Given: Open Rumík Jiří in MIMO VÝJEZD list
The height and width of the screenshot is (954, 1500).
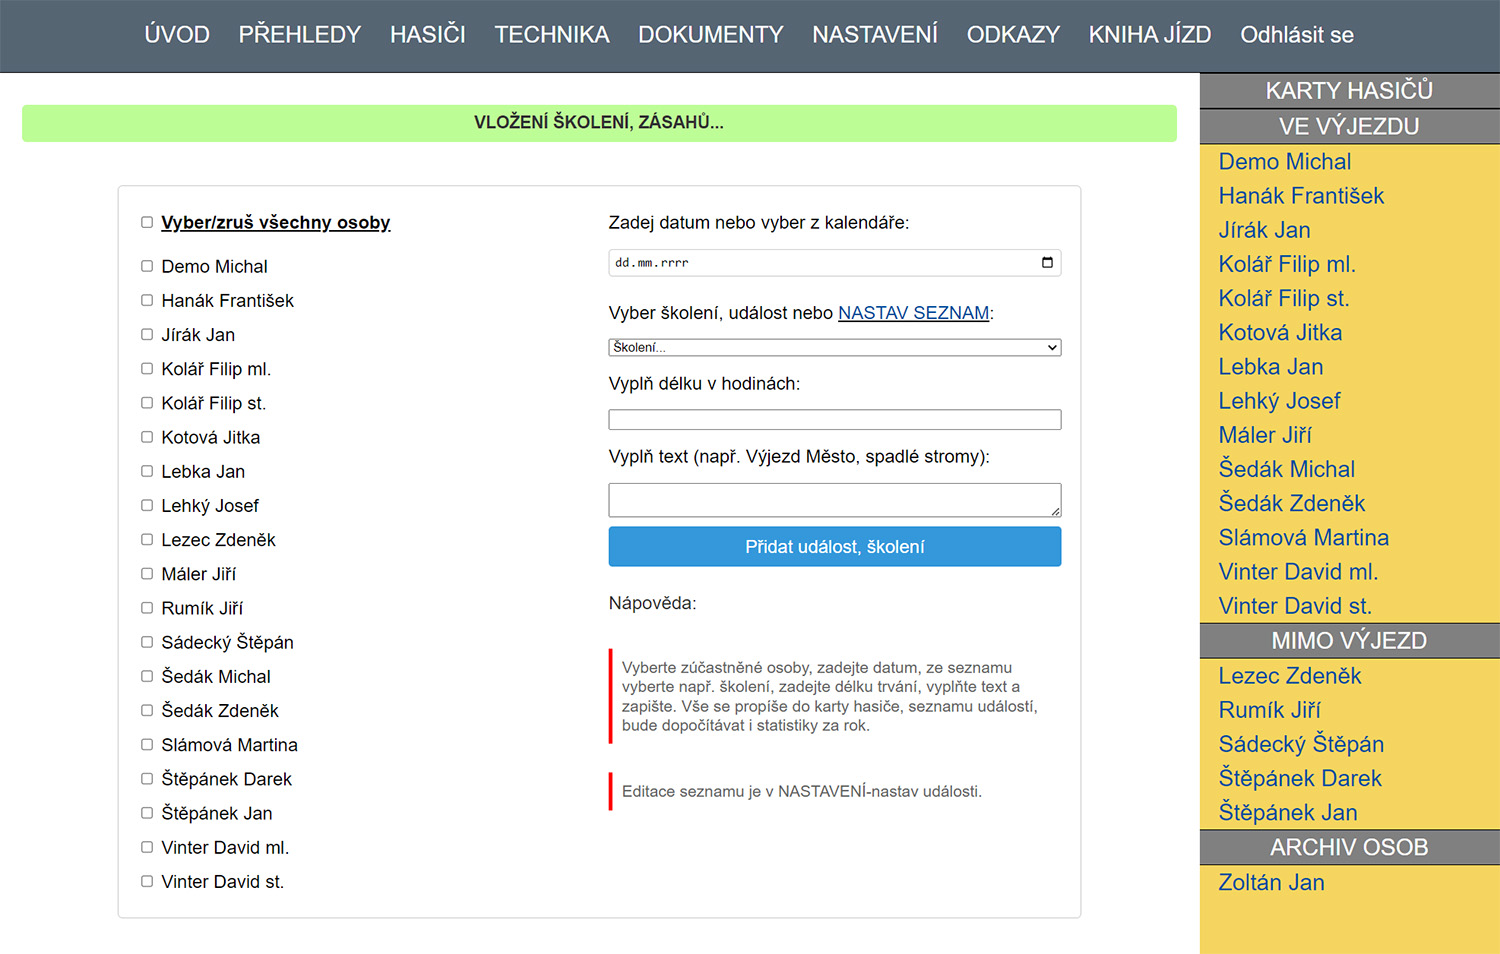Looking at the screenshot, I should click(x=1269, y=710).
